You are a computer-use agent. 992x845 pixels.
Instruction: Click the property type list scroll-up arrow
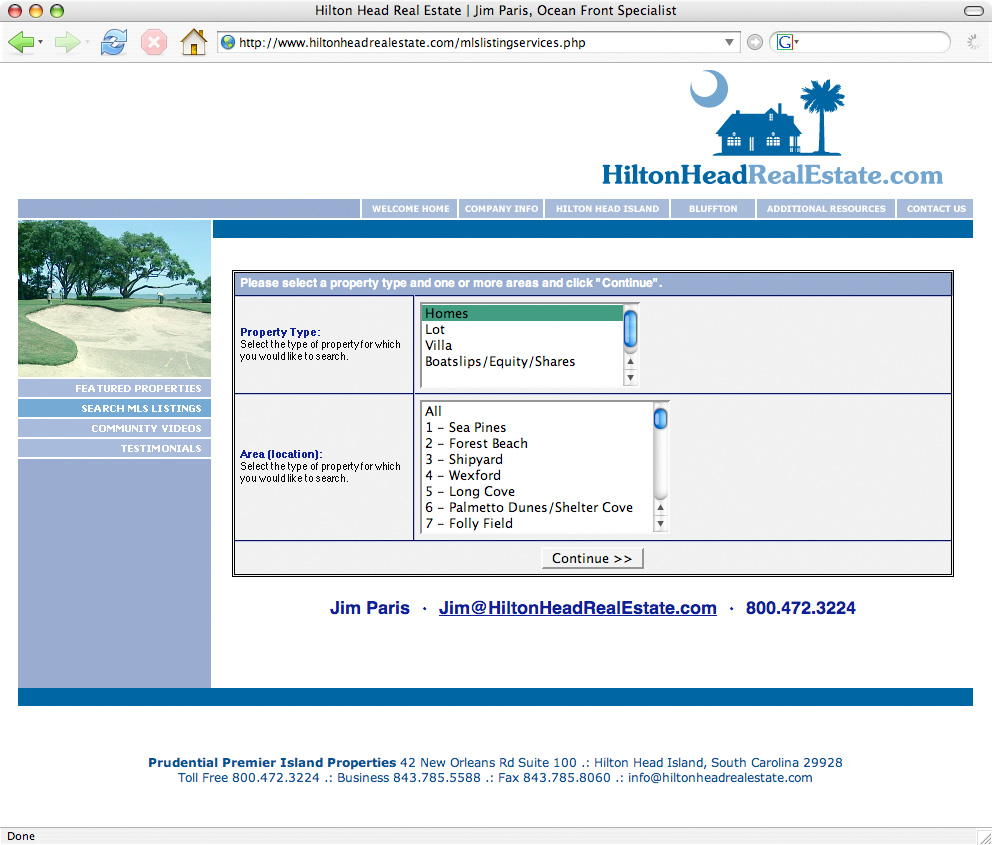(x=630, y=361)
